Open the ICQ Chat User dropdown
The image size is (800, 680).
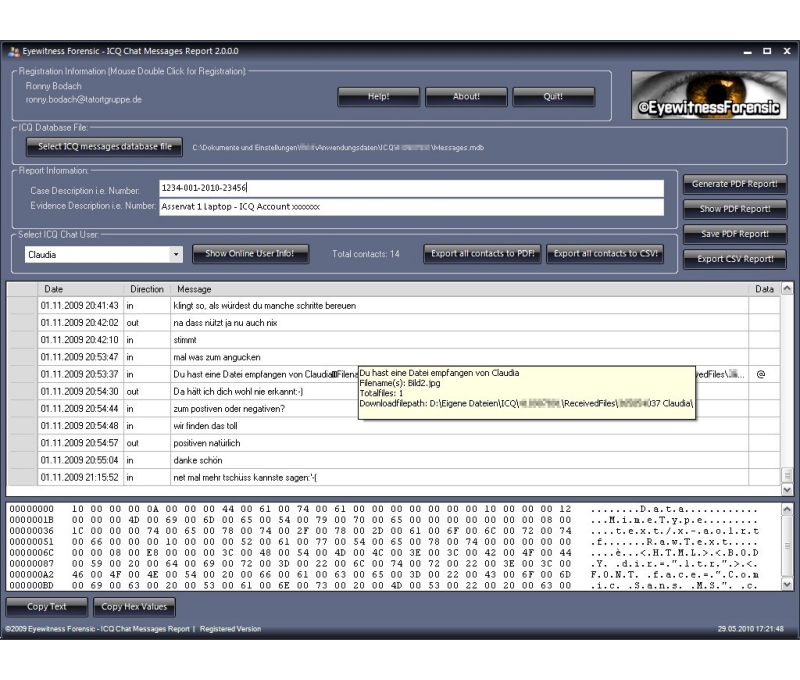[x=177, y=254]
